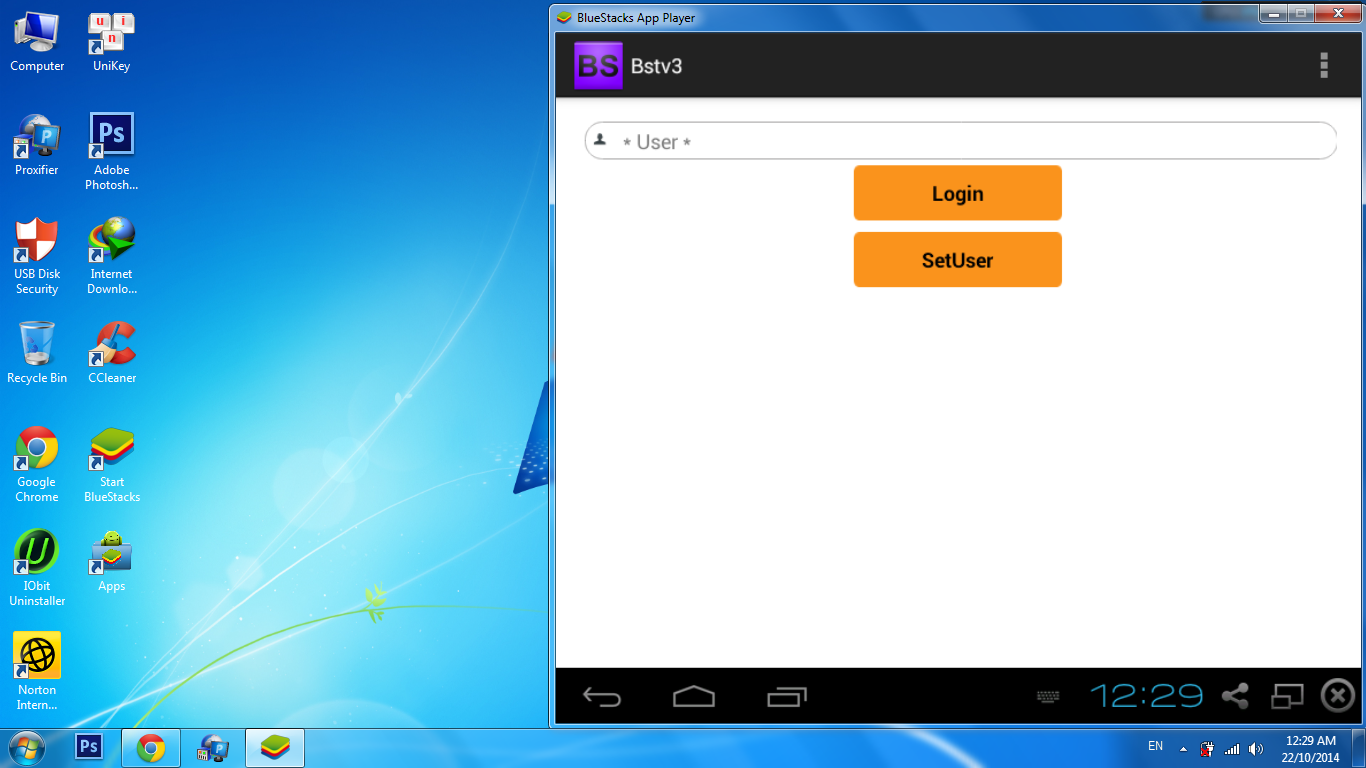Viewport: 1366px width, 768px height.
Task: Switch to BlueStacks on the taskbar
Action: pos(275,748)
